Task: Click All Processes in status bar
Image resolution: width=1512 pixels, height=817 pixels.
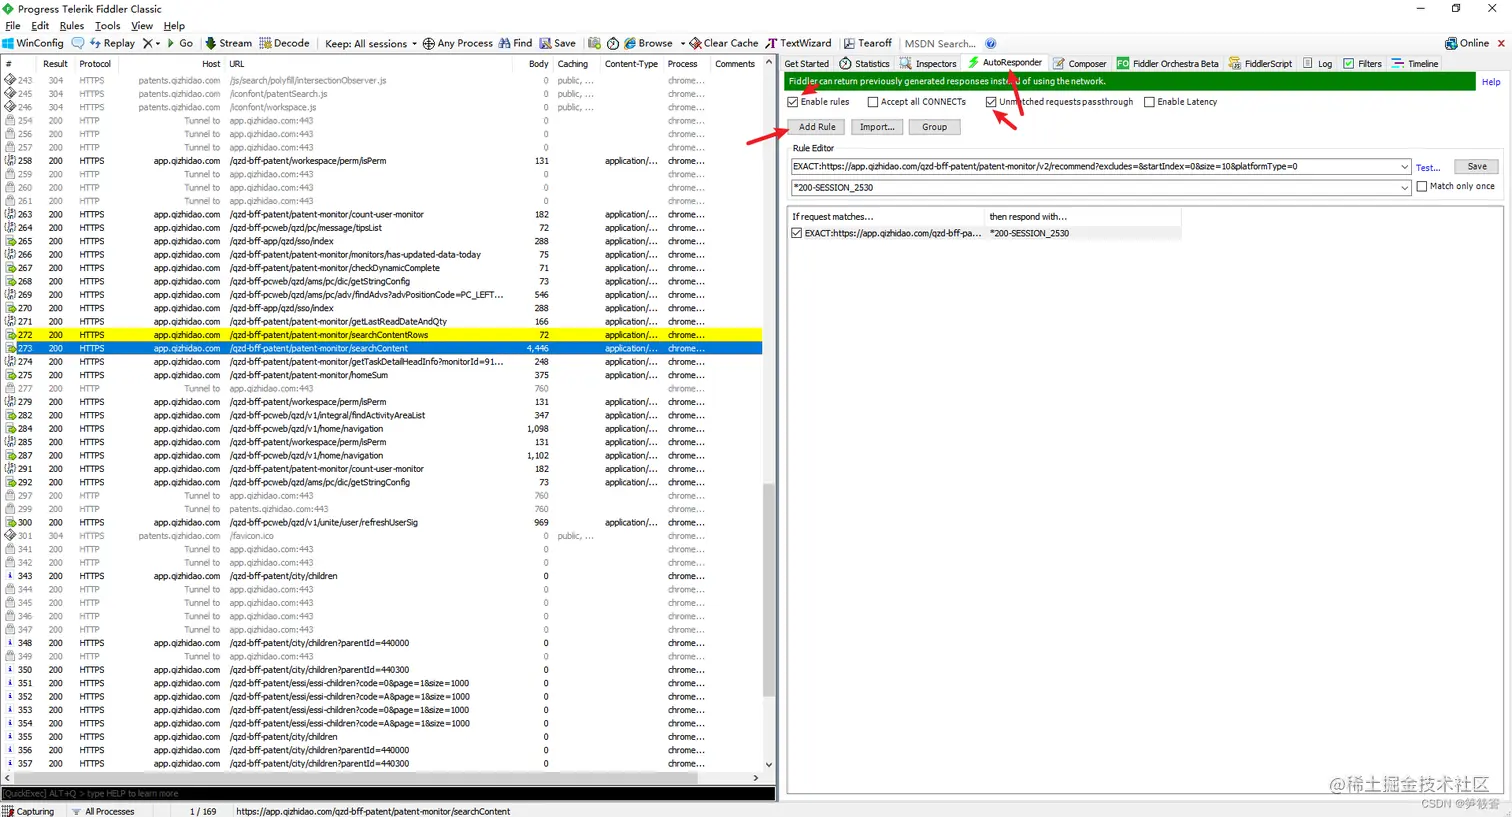Action: pyautogui.click(x=103, y=811)
